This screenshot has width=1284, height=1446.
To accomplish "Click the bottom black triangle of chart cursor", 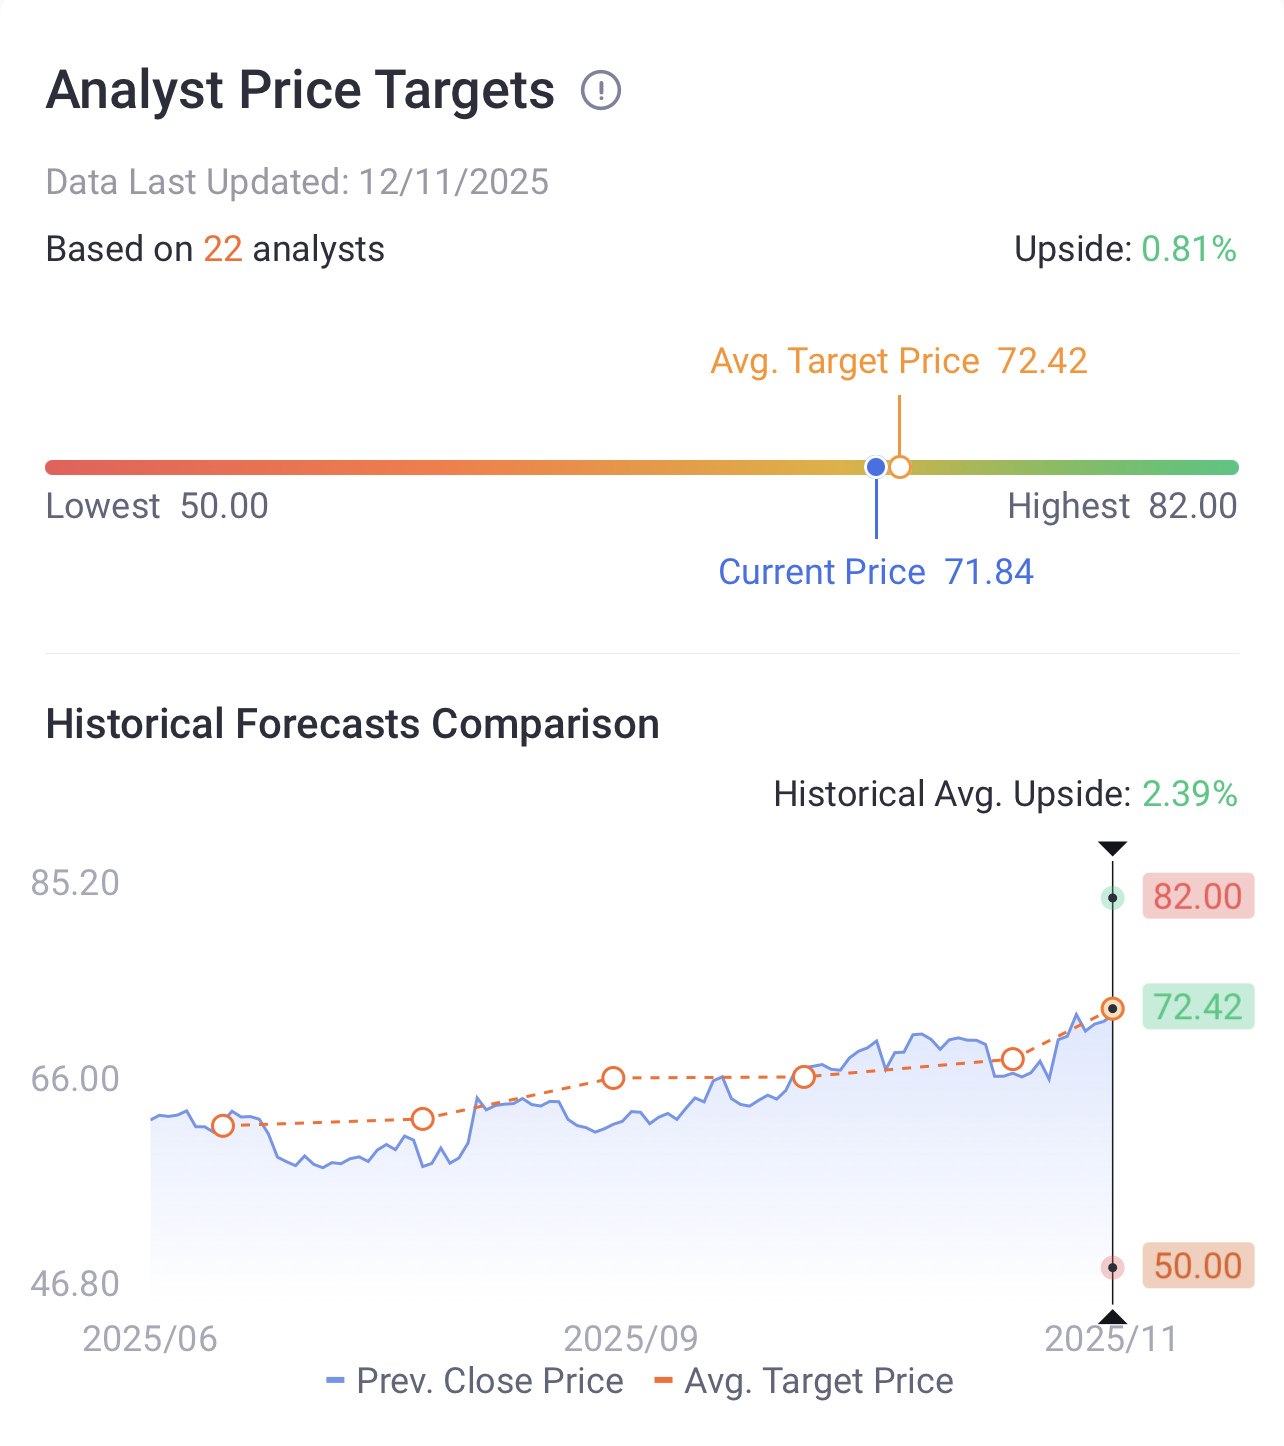I will (1112, 1317).
